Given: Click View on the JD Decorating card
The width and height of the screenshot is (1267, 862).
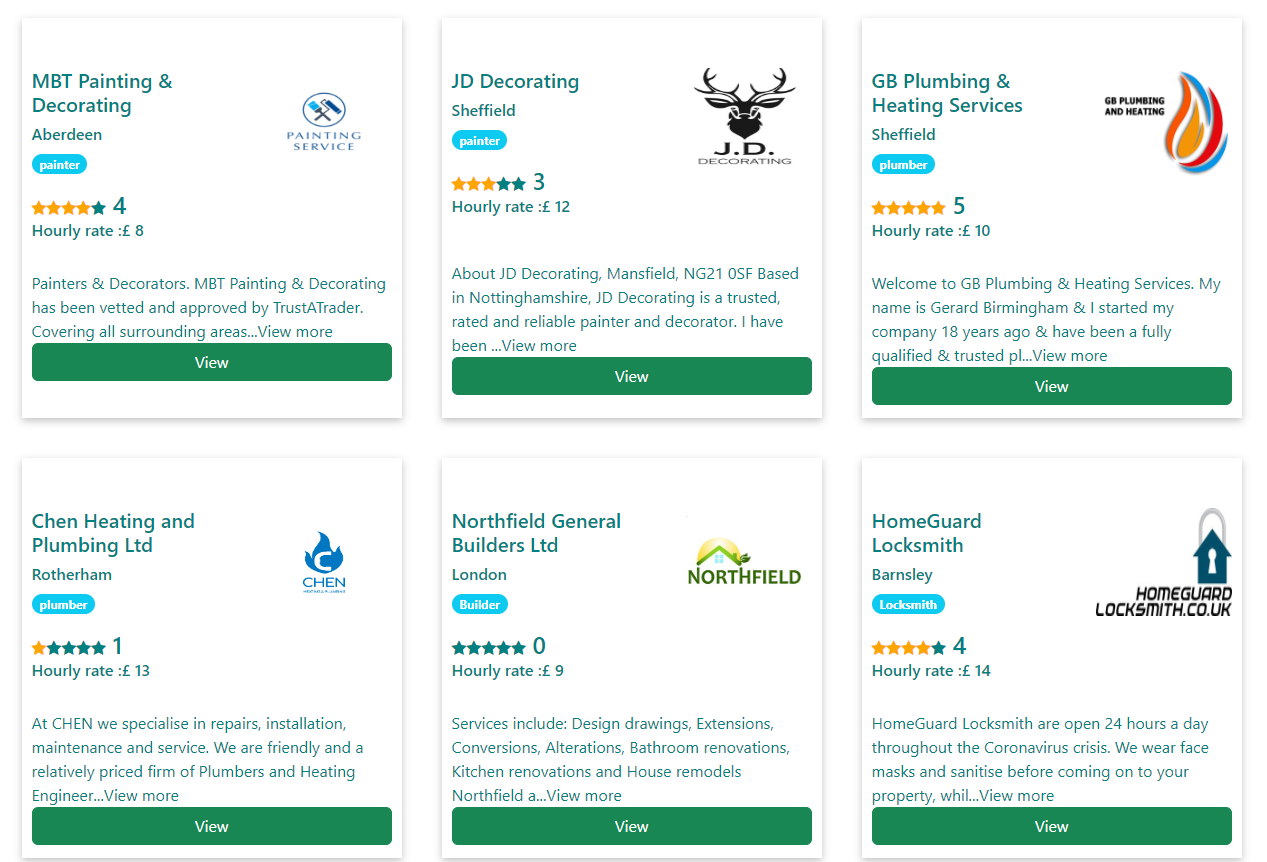Looking at the screenshot, I should point(631,376).
